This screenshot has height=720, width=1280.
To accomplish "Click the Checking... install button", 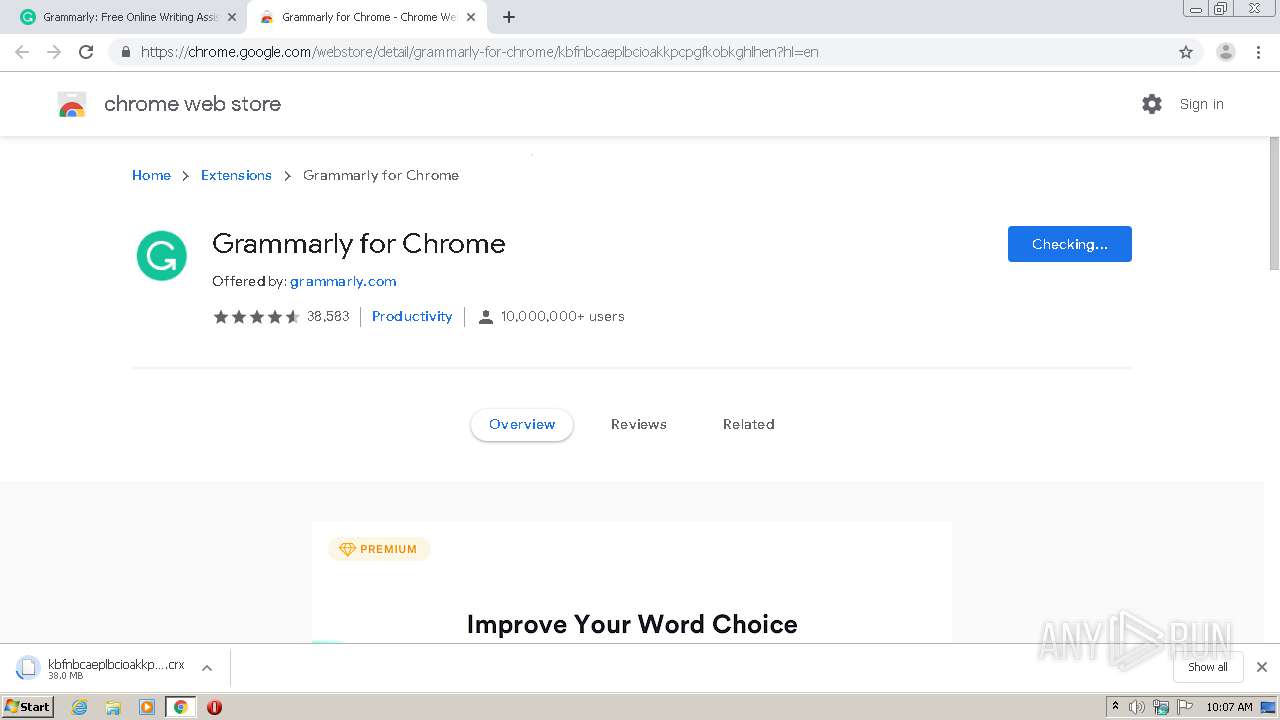I will click(x=1070, y=244).
